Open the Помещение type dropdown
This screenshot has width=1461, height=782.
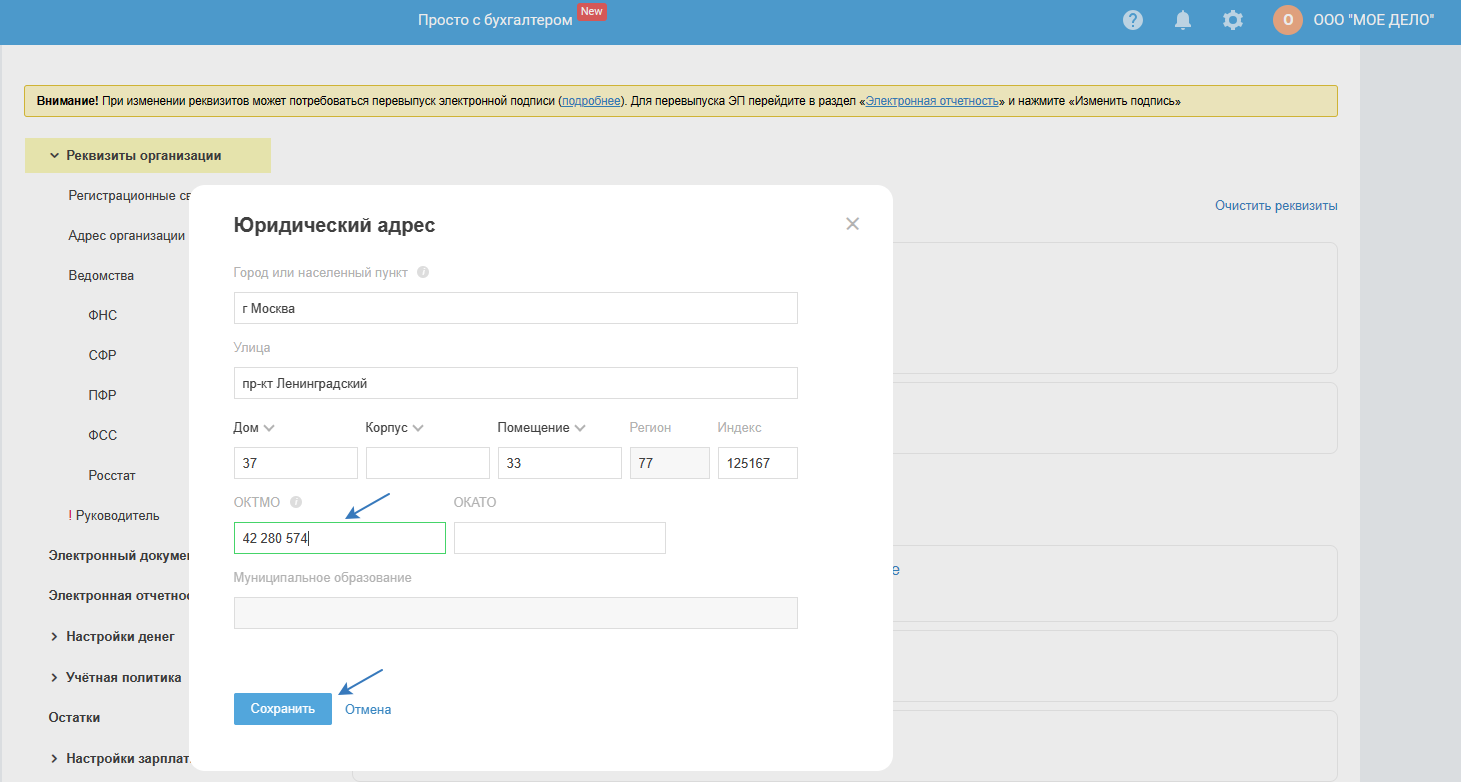click(542, 428)
